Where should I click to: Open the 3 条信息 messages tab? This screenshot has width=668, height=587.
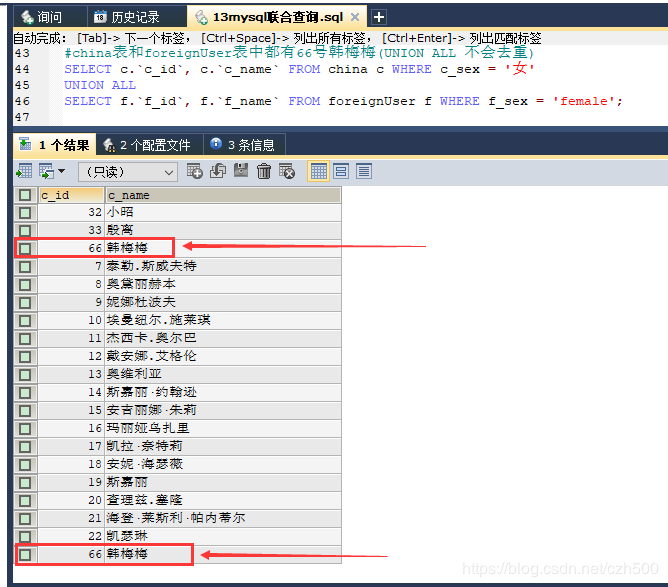pos(244,145)
